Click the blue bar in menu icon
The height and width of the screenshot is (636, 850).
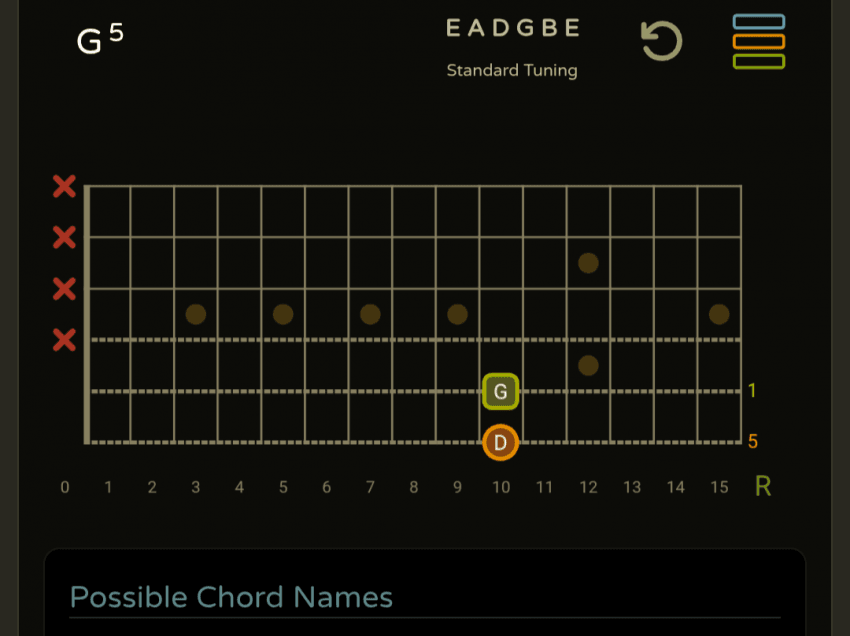[758, 22]
